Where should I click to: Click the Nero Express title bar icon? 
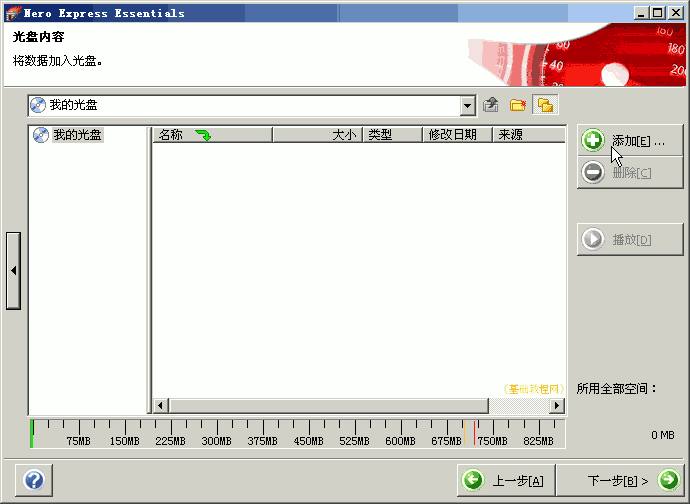15,13
